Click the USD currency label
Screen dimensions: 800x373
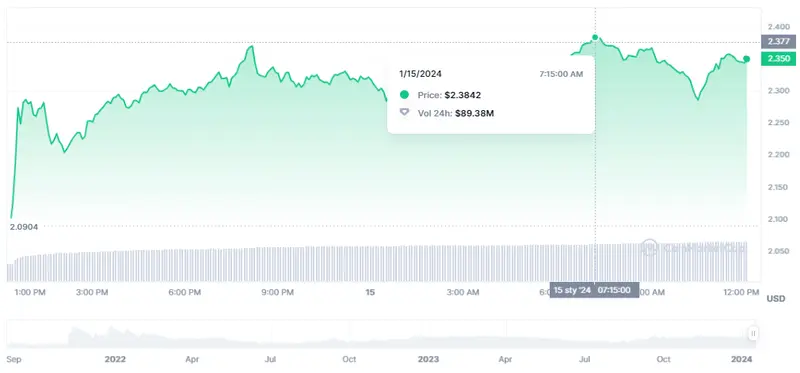pyautogui.click(x=776, y=299)
